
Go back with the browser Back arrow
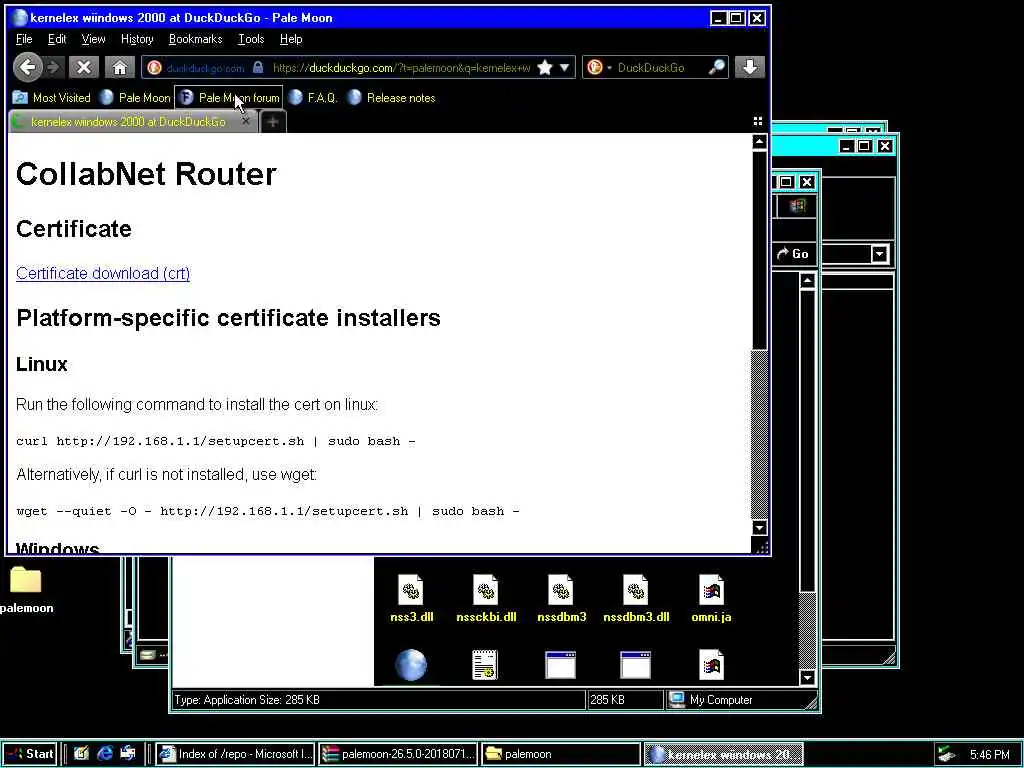point(27,67)
